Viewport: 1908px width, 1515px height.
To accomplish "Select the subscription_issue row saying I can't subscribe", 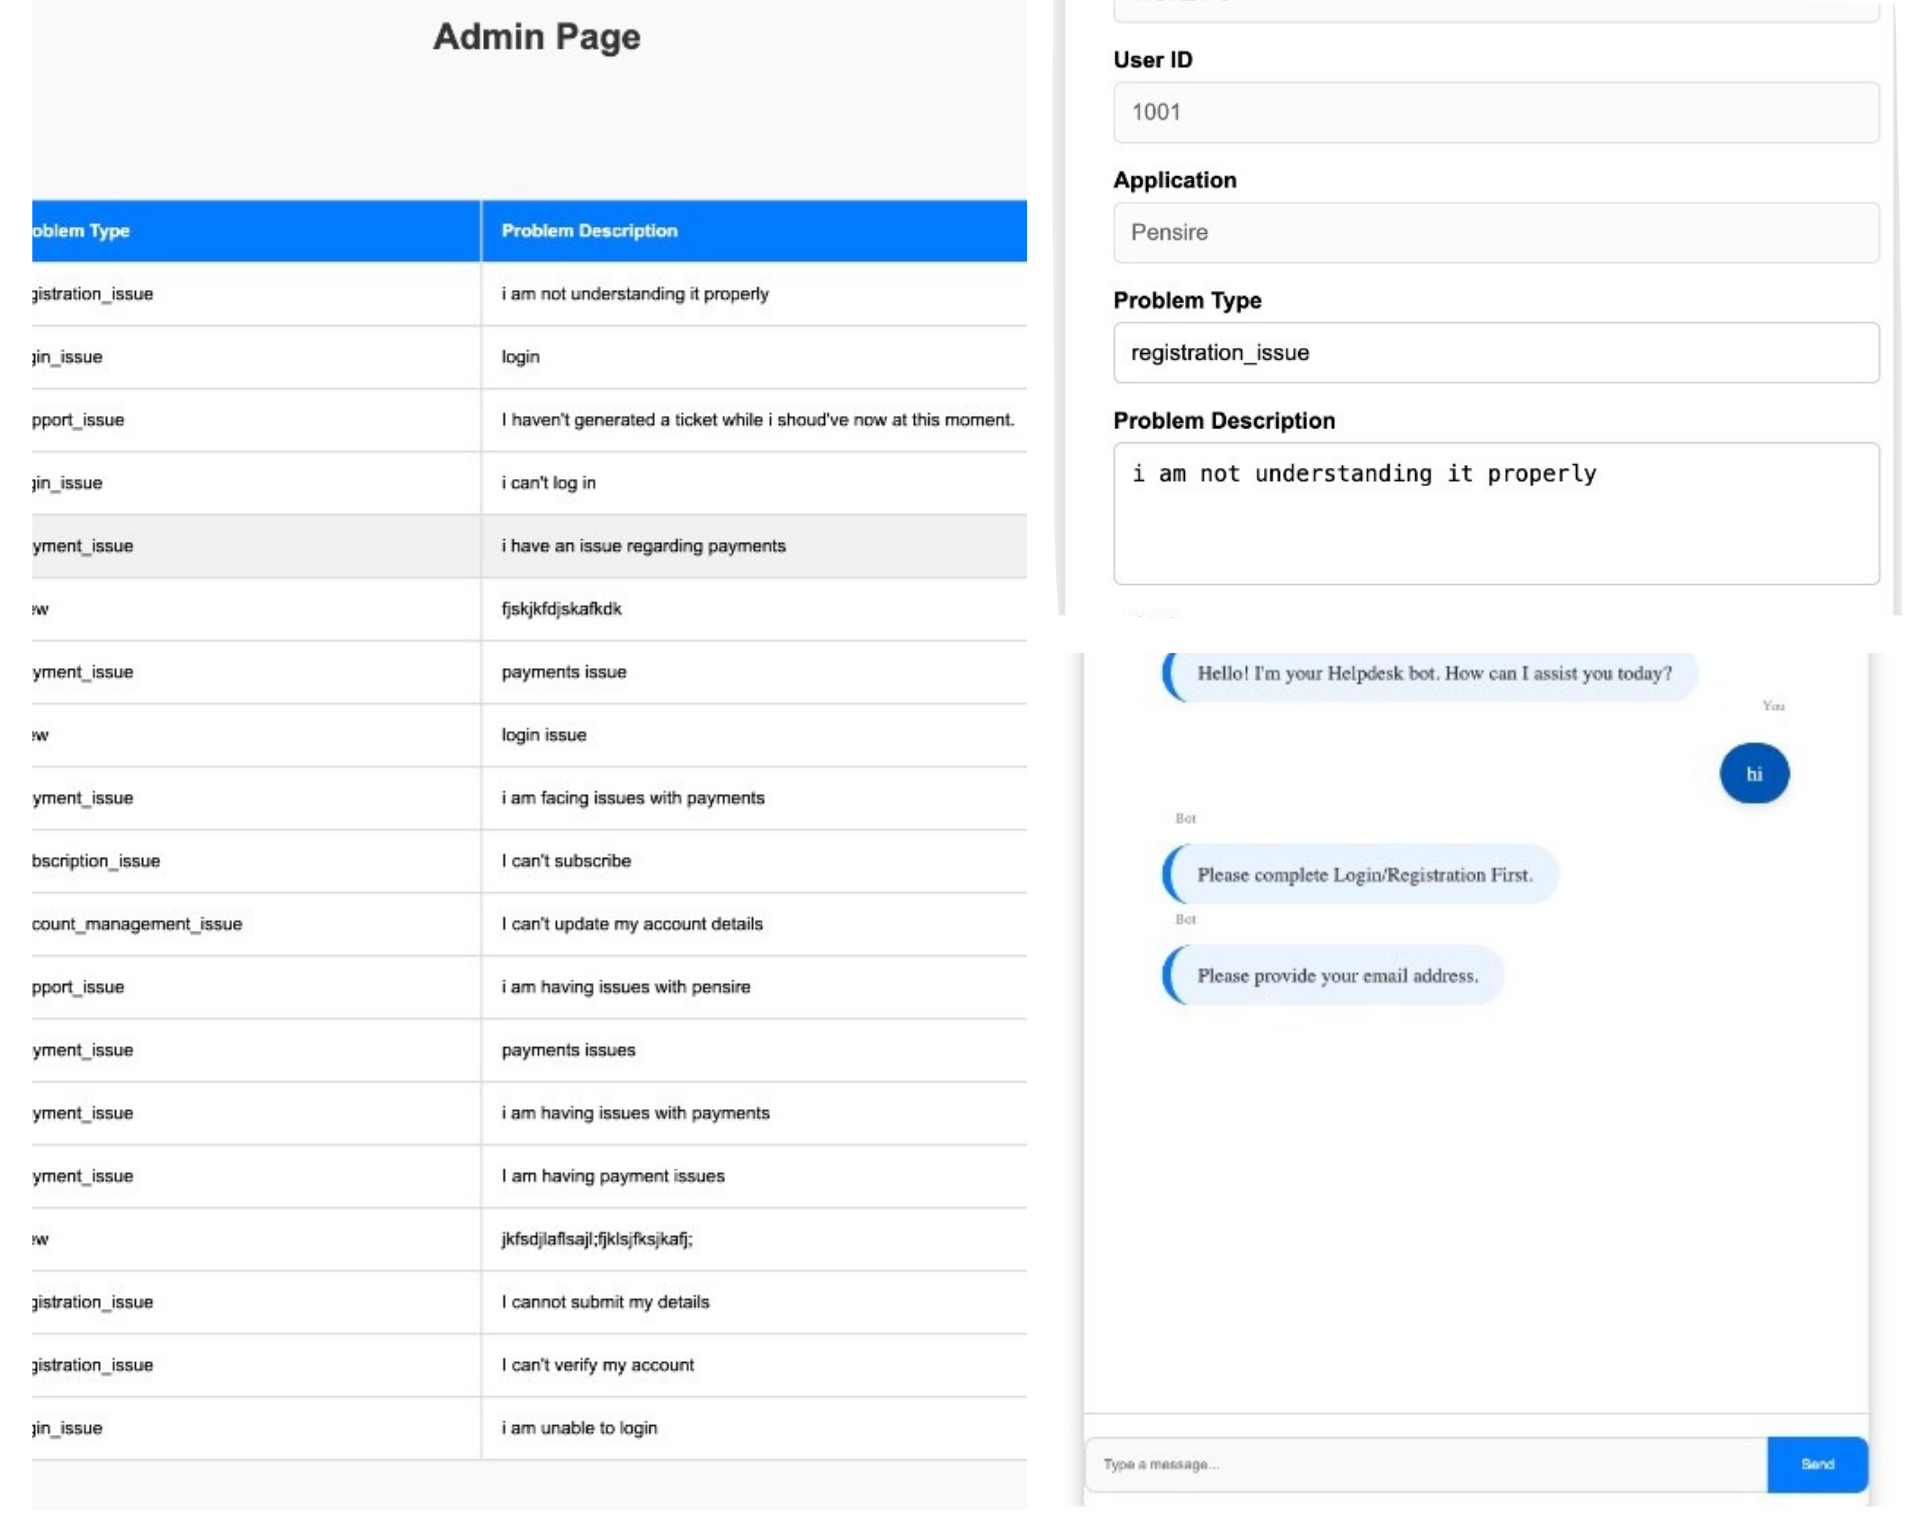I will pos(515,861).
